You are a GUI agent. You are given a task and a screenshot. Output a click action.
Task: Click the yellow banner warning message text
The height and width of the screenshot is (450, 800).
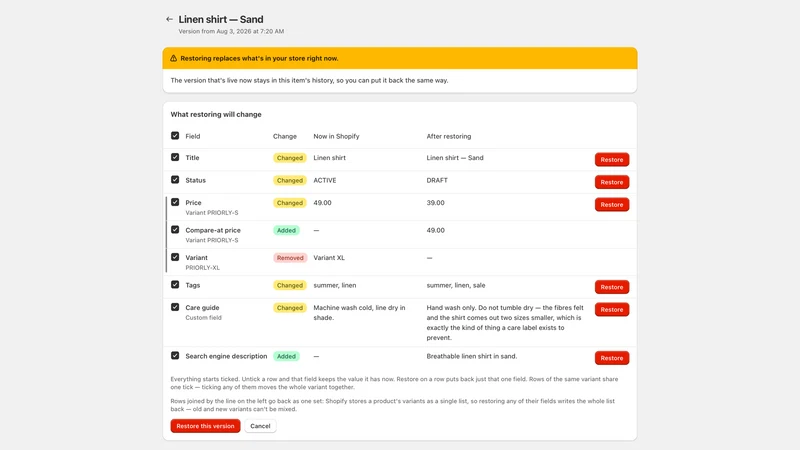tap(259, 58)
